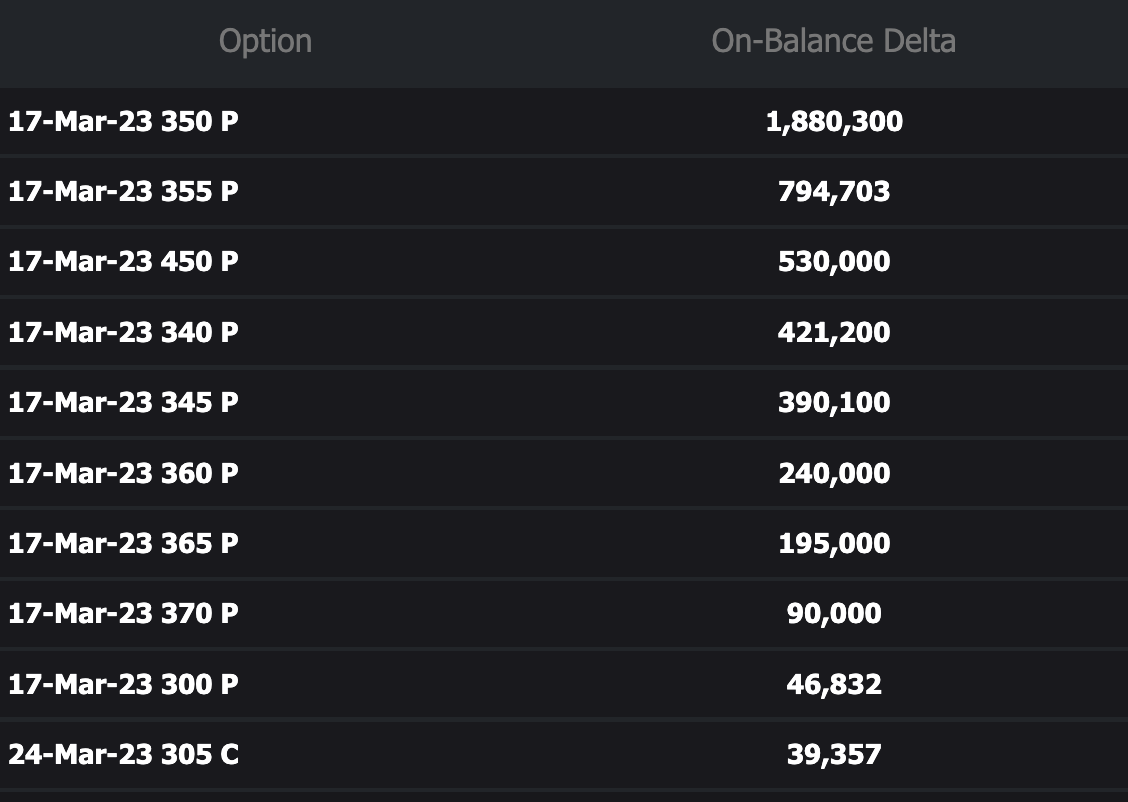Click the 17-Mar-23 360 P option
The width and height of the screenshot is (1128, 802).
pos(124,473)
